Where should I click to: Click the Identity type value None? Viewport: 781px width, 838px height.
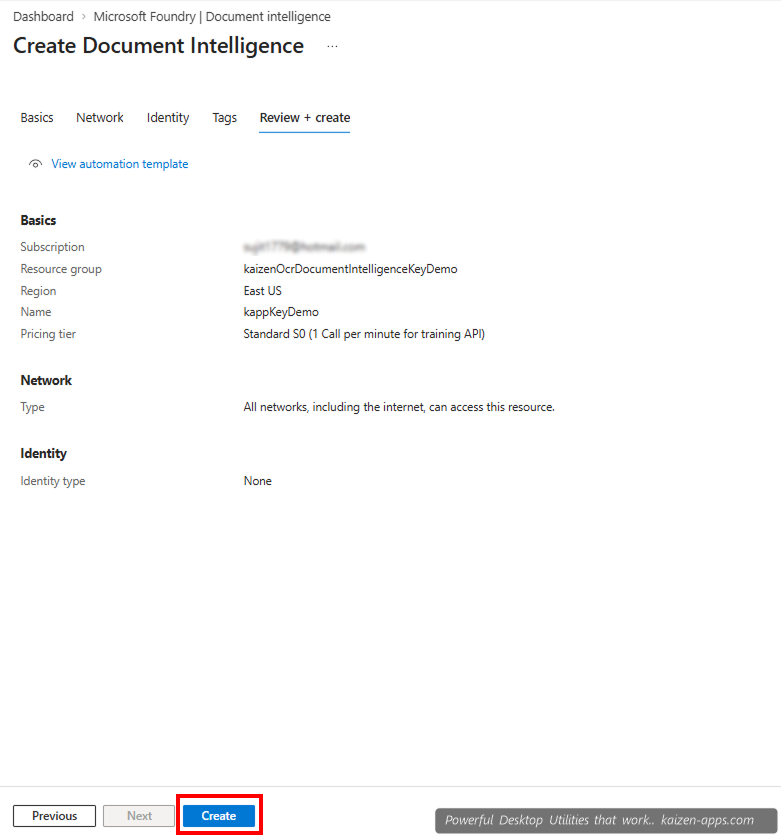(258, 481)
